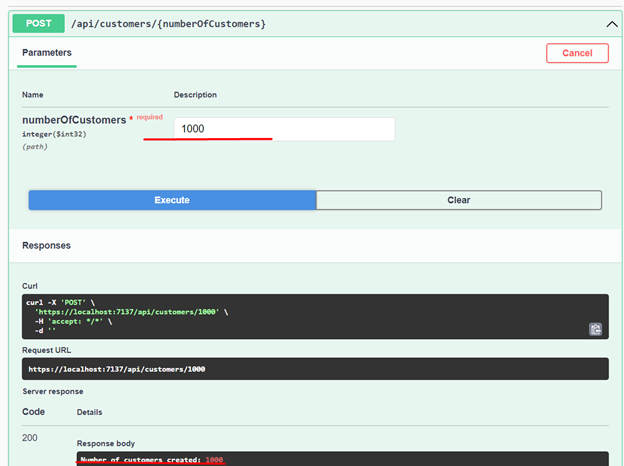Click the Clear button
This screenshot has width=624, height=466.
tap(458, 200)
